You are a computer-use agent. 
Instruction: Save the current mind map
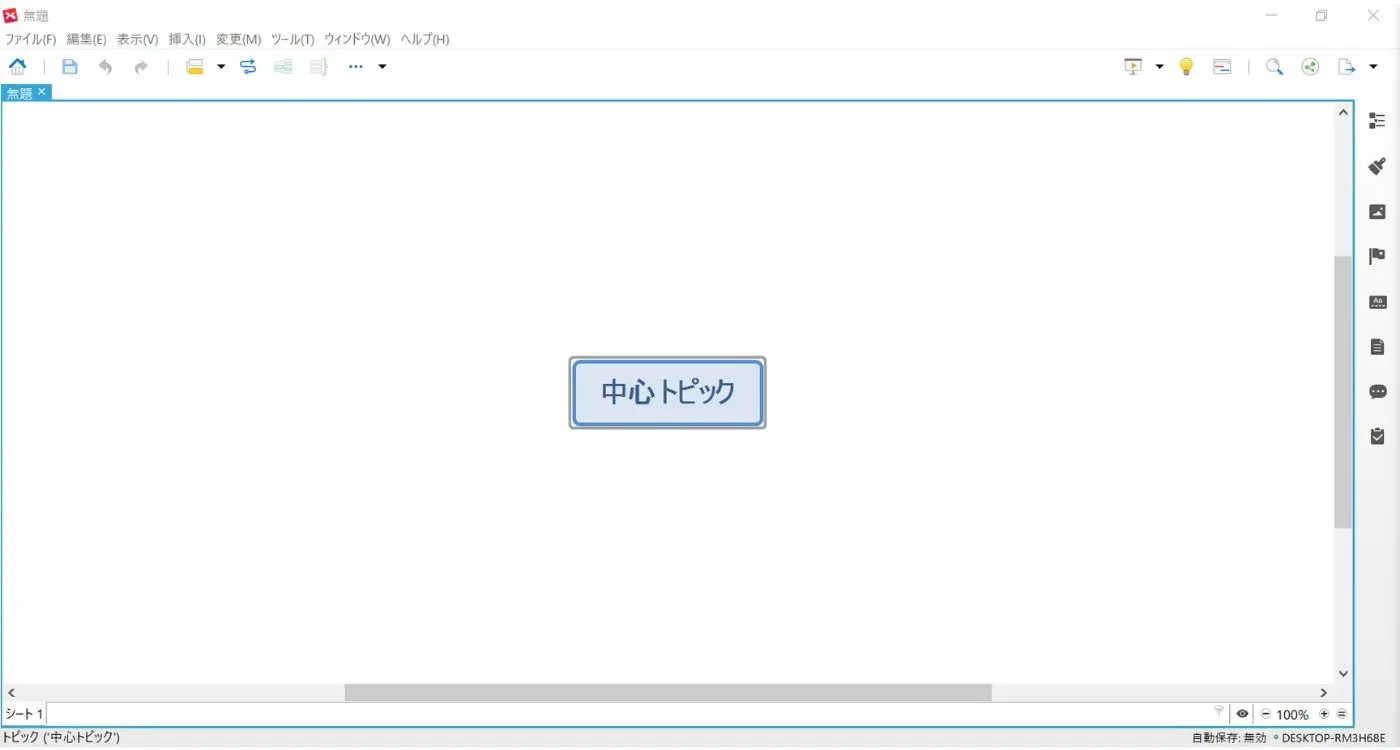(x=69, y=66)
